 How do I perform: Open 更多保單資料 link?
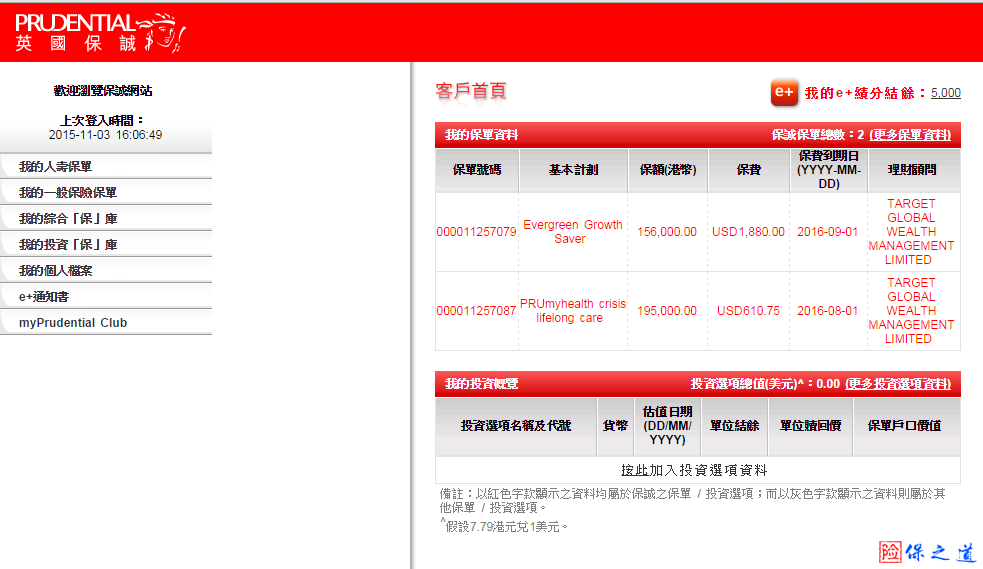tap(910, 135)
